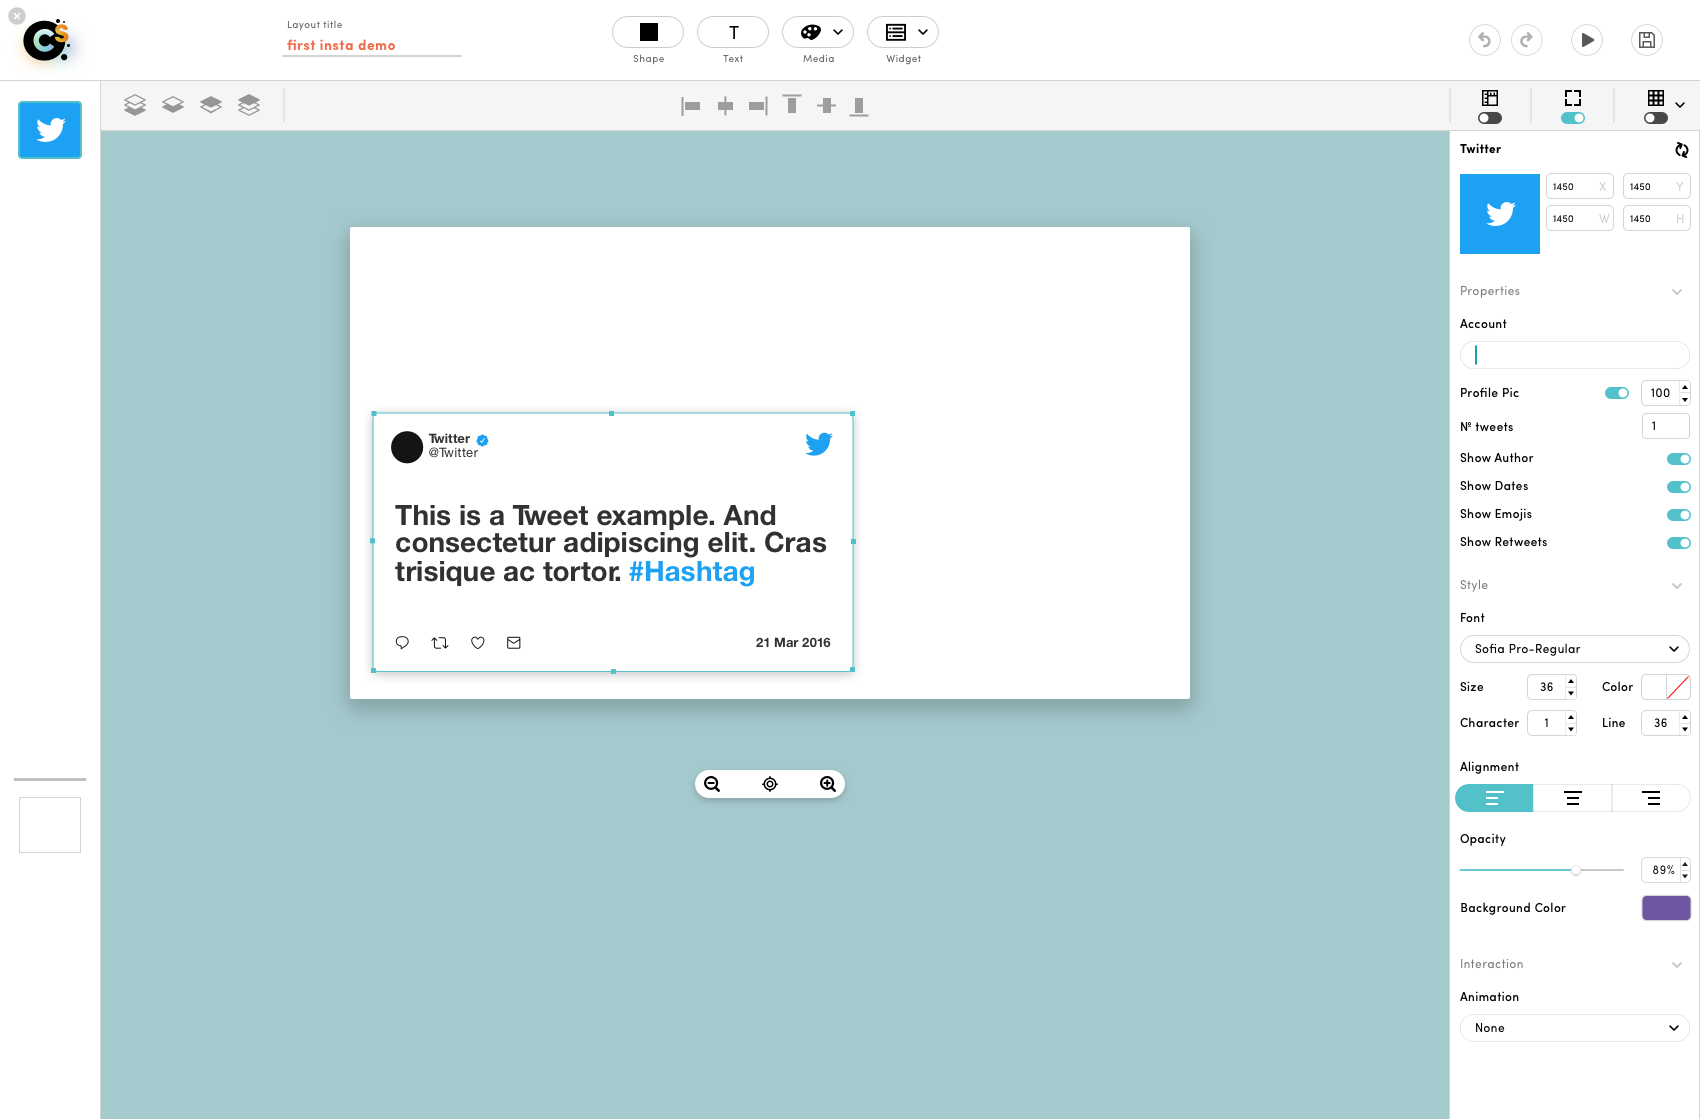Click the Shape tool button

(x=648, y=32)
